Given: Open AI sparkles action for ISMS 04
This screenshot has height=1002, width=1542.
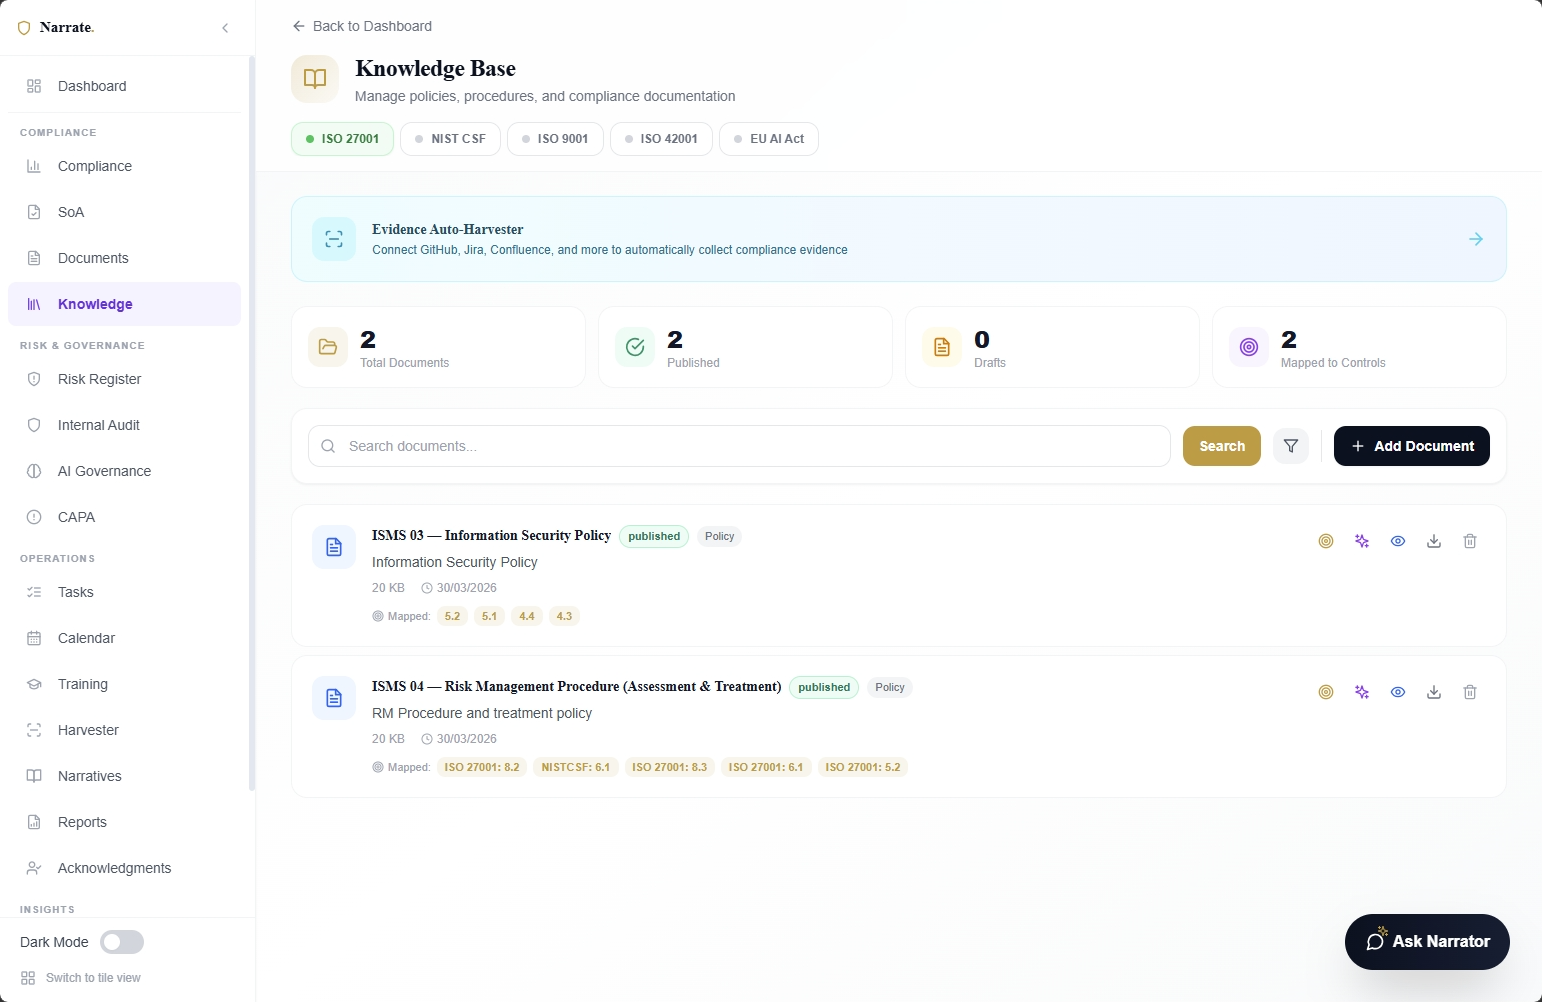Looking at the screenshot, I should tap(1361, 691).
